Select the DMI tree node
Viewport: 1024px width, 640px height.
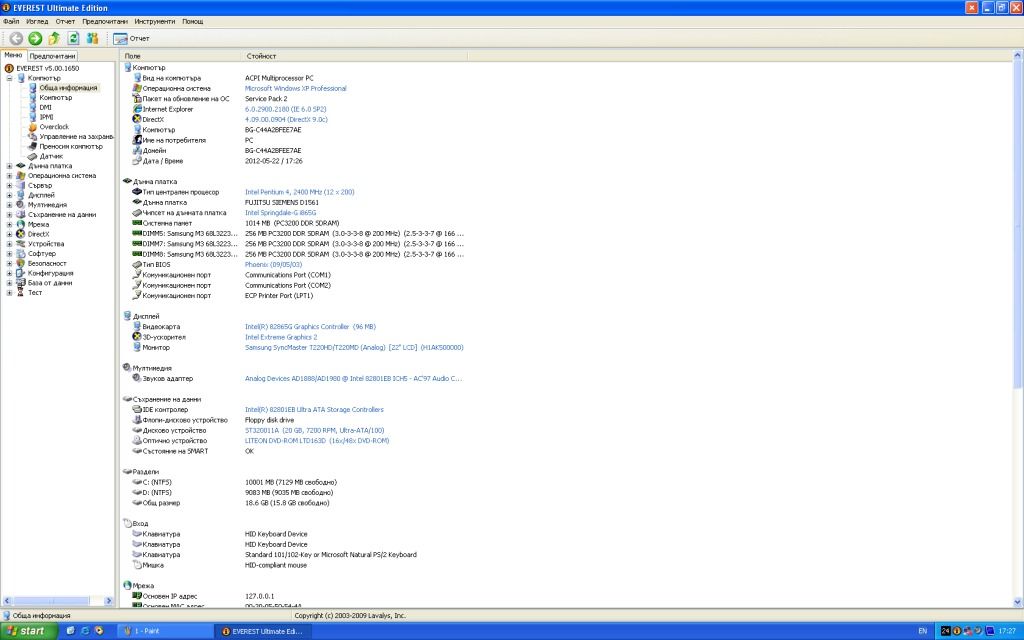coord(45,107)
